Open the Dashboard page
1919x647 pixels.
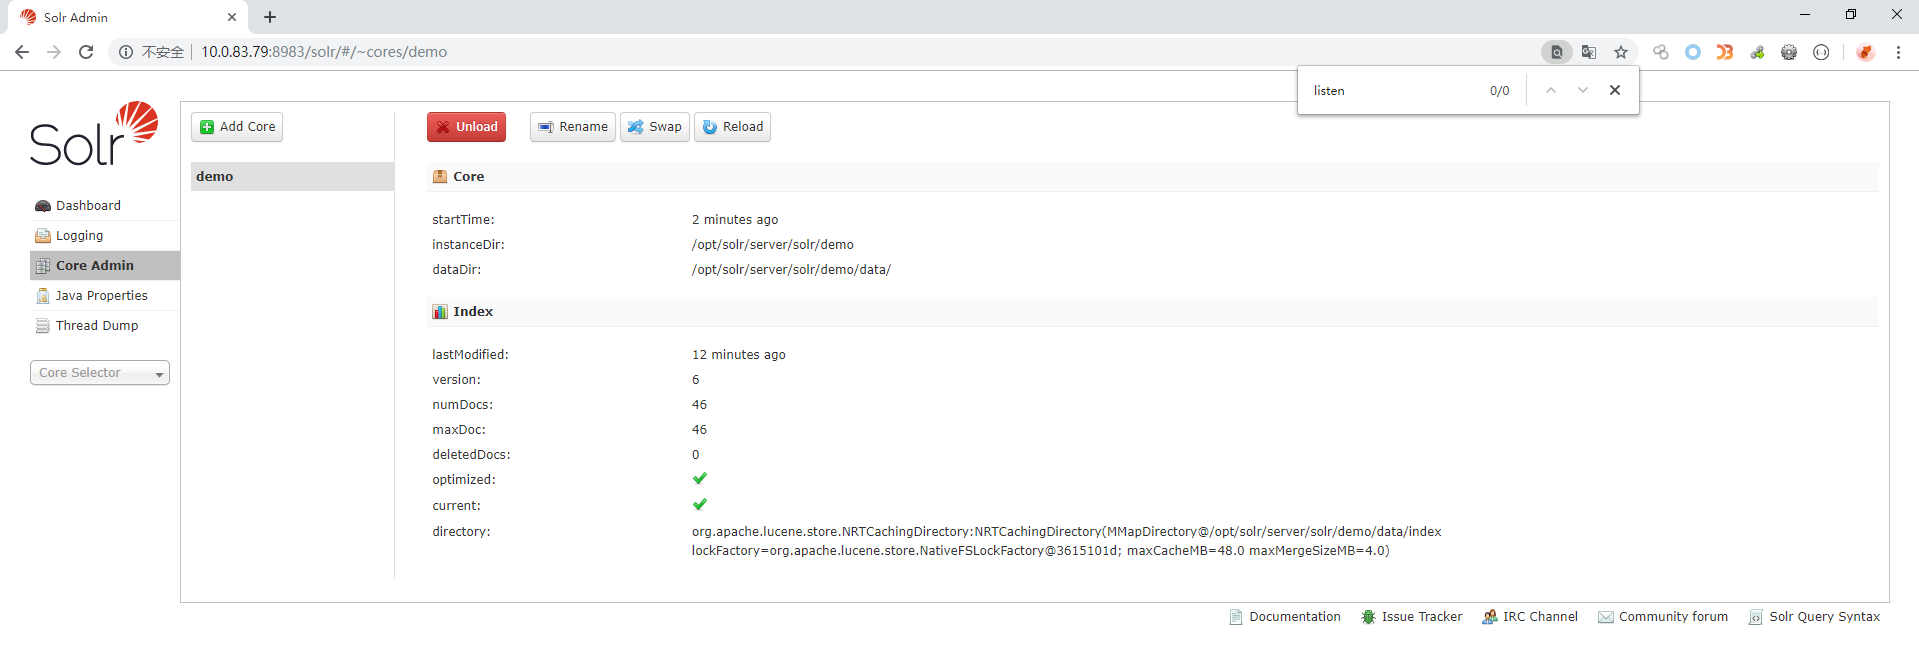pos(88,206)
